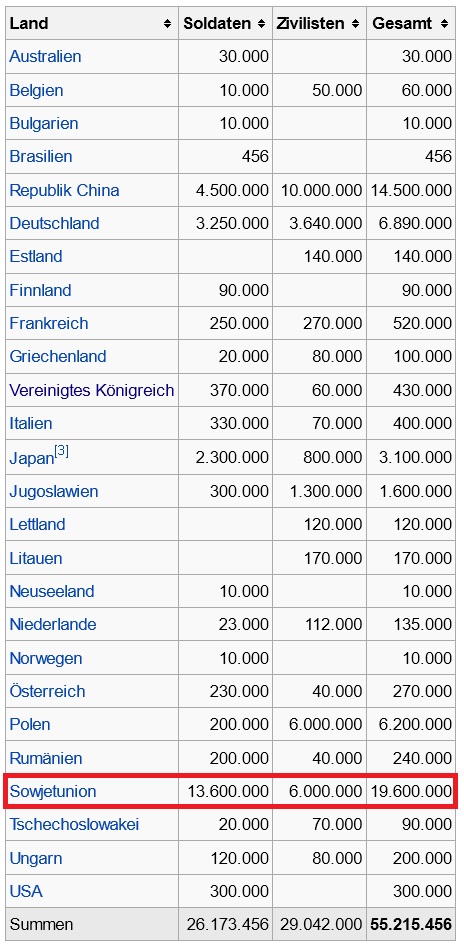Open the Australien link
464x947 pixels.
coord(45,57)
